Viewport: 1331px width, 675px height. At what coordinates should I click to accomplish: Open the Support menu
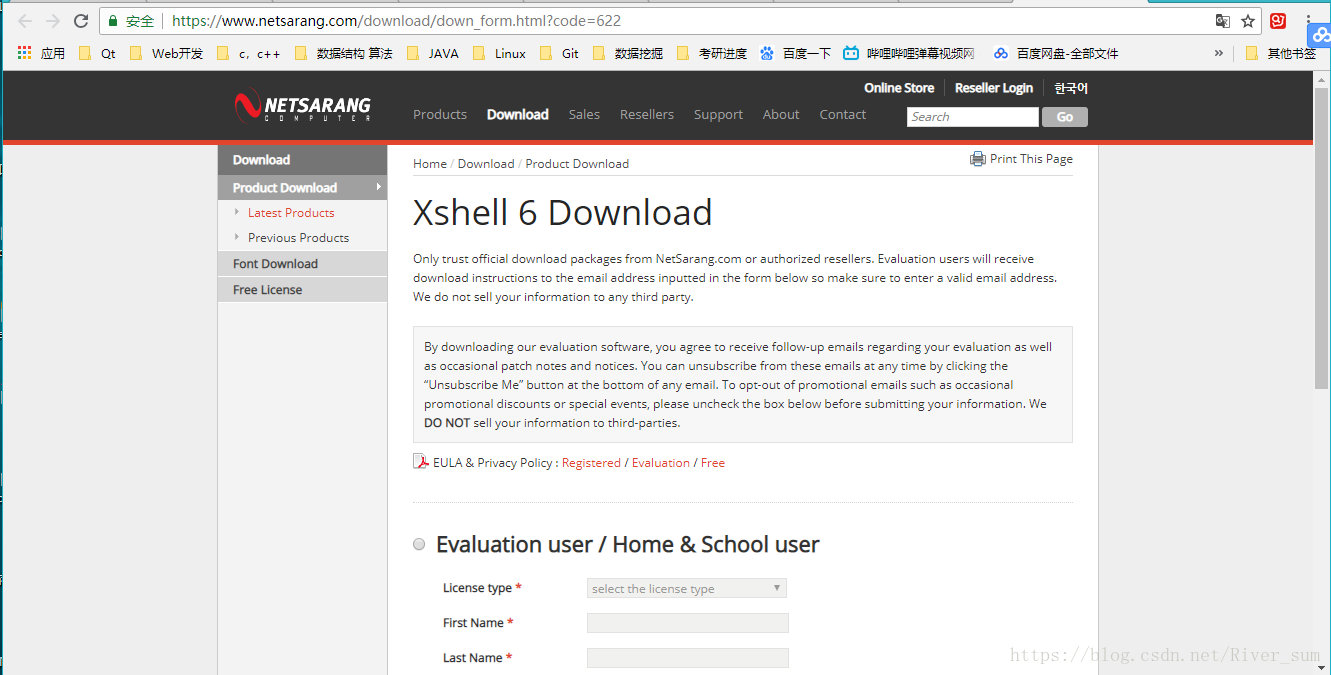pos(718,114)
